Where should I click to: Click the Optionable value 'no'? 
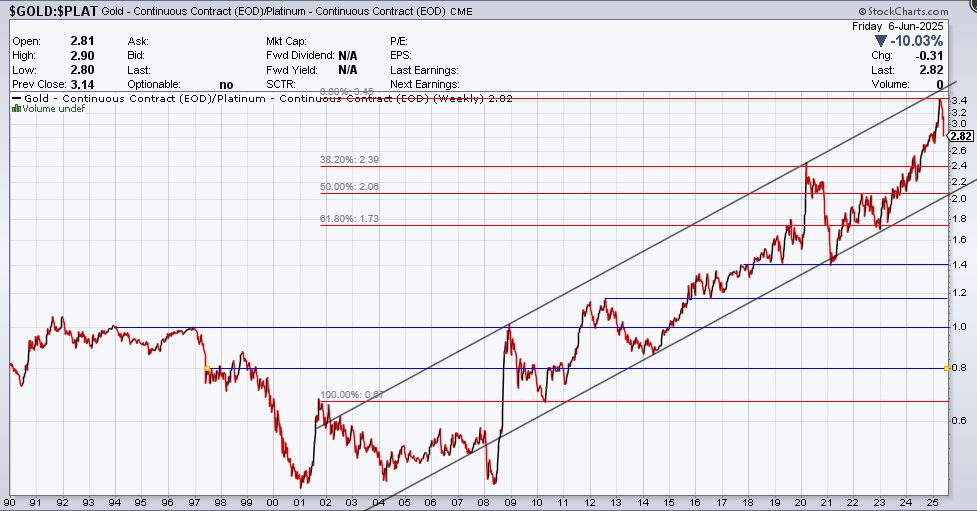tap(226, 85)
